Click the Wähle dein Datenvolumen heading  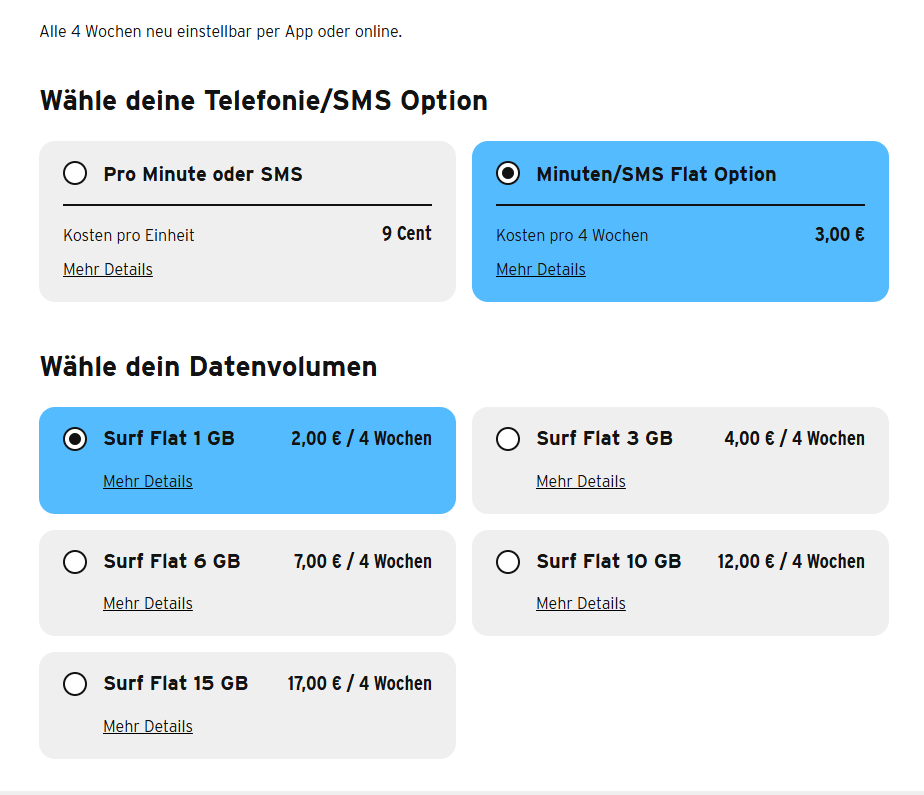(208, 367)
